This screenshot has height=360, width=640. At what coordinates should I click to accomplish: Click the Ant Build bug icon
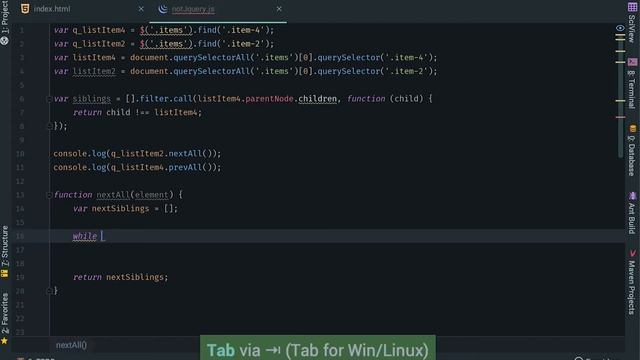coord(633,196)
